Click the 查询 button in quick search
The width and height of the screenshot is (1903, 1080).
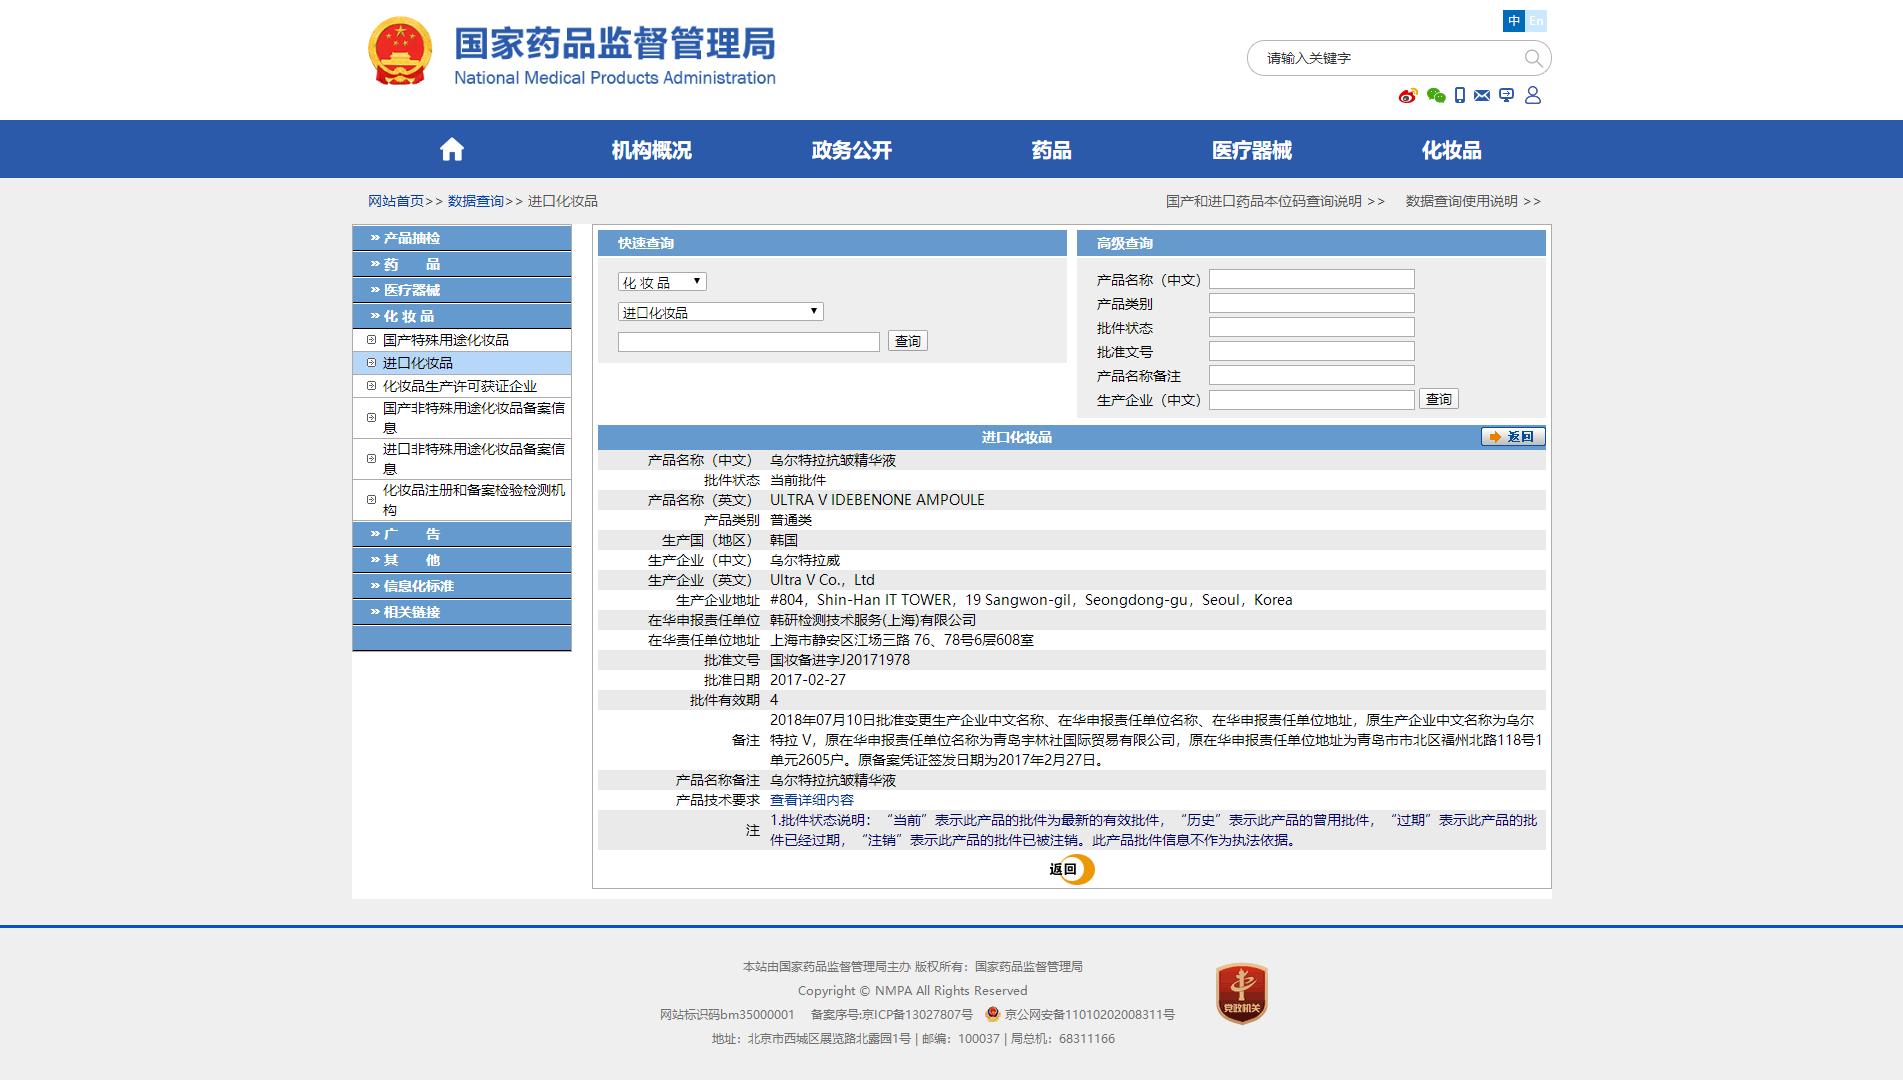(x=908, y=340)
